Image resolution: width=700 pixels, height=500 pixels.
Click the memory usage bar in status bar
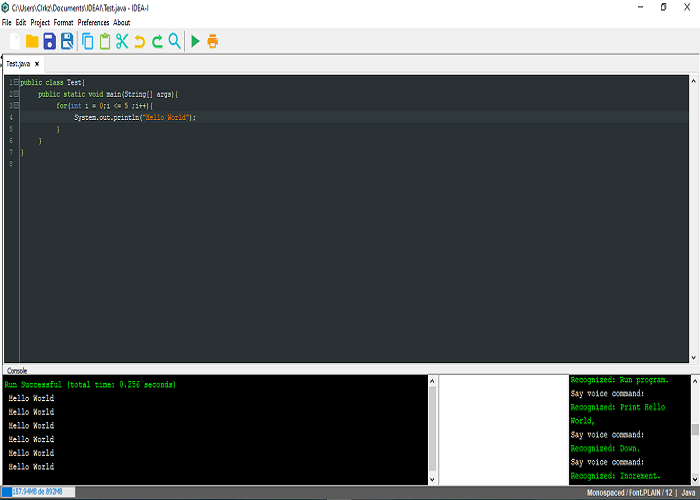pos(38,492)
